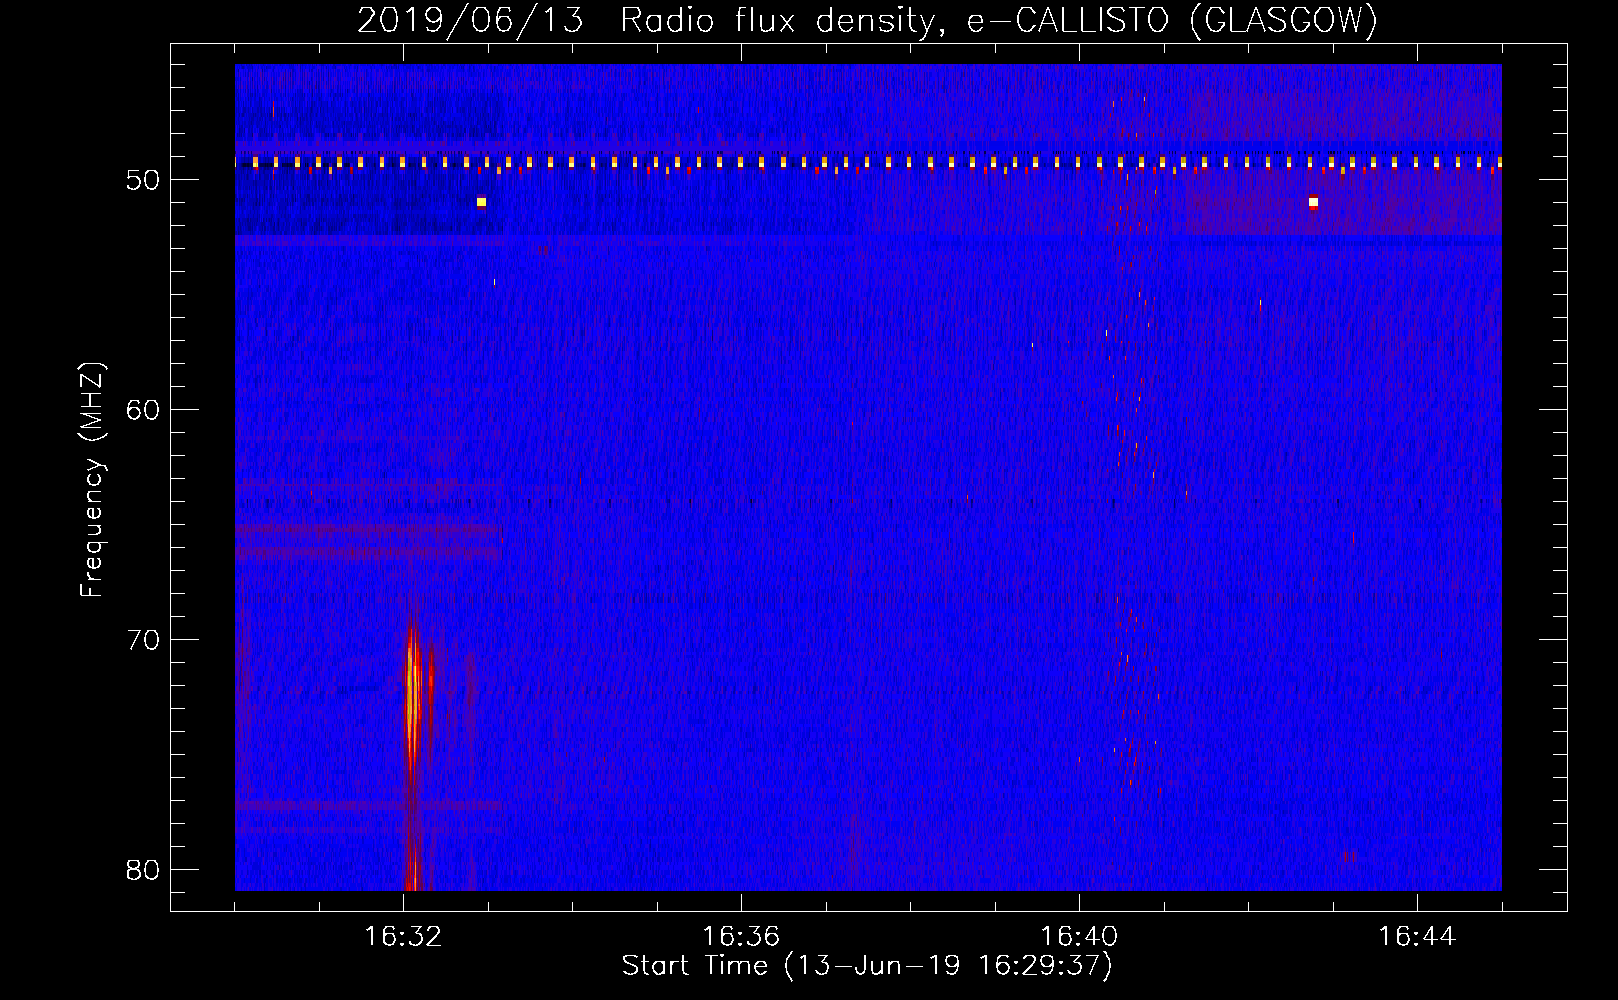
Task: Click the 70 MHz frequency tick label
Action: [143, 640]
